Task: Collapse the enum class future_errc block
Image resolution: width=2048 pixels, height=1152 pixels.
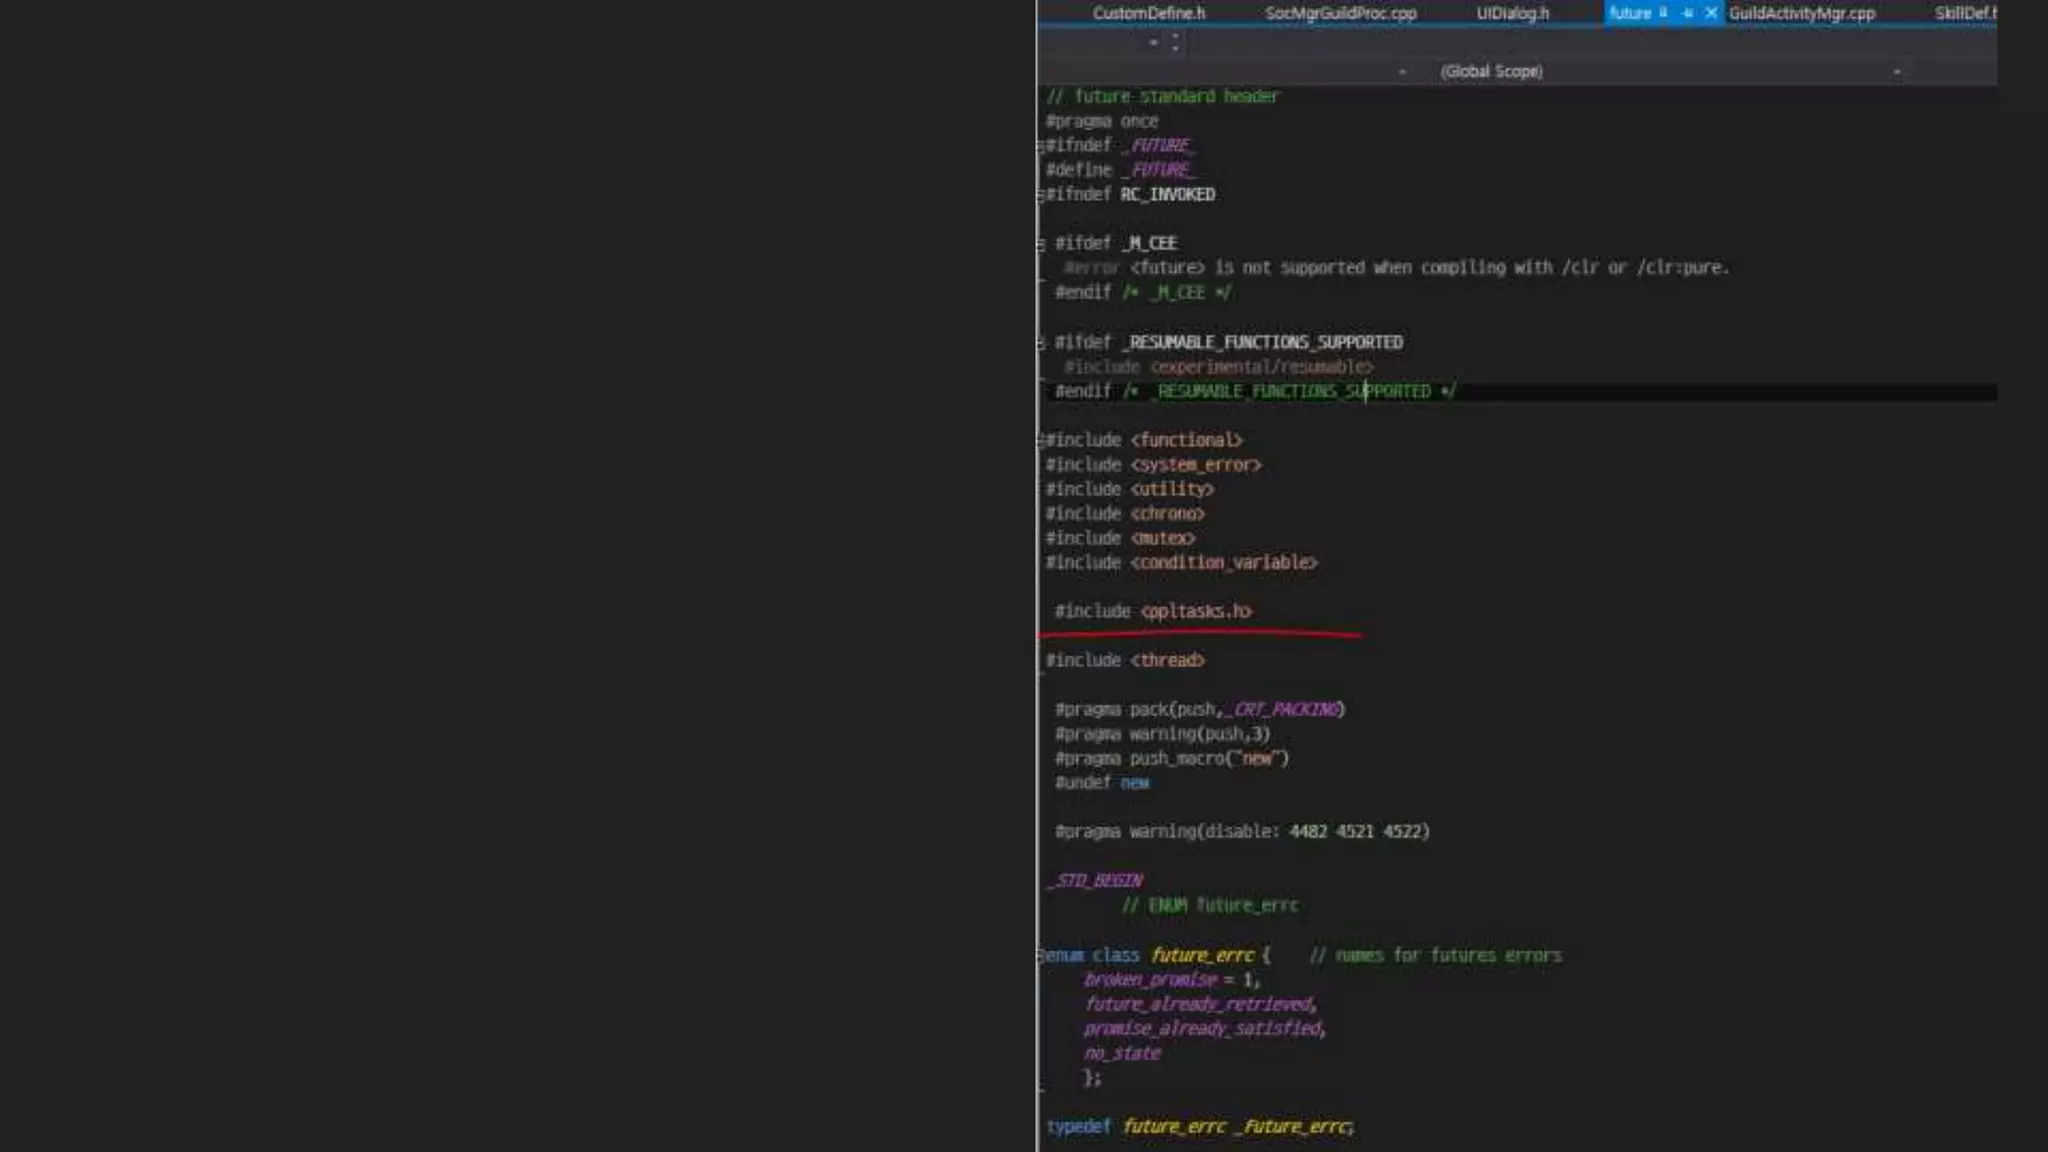Action: tap(1040, 956)
